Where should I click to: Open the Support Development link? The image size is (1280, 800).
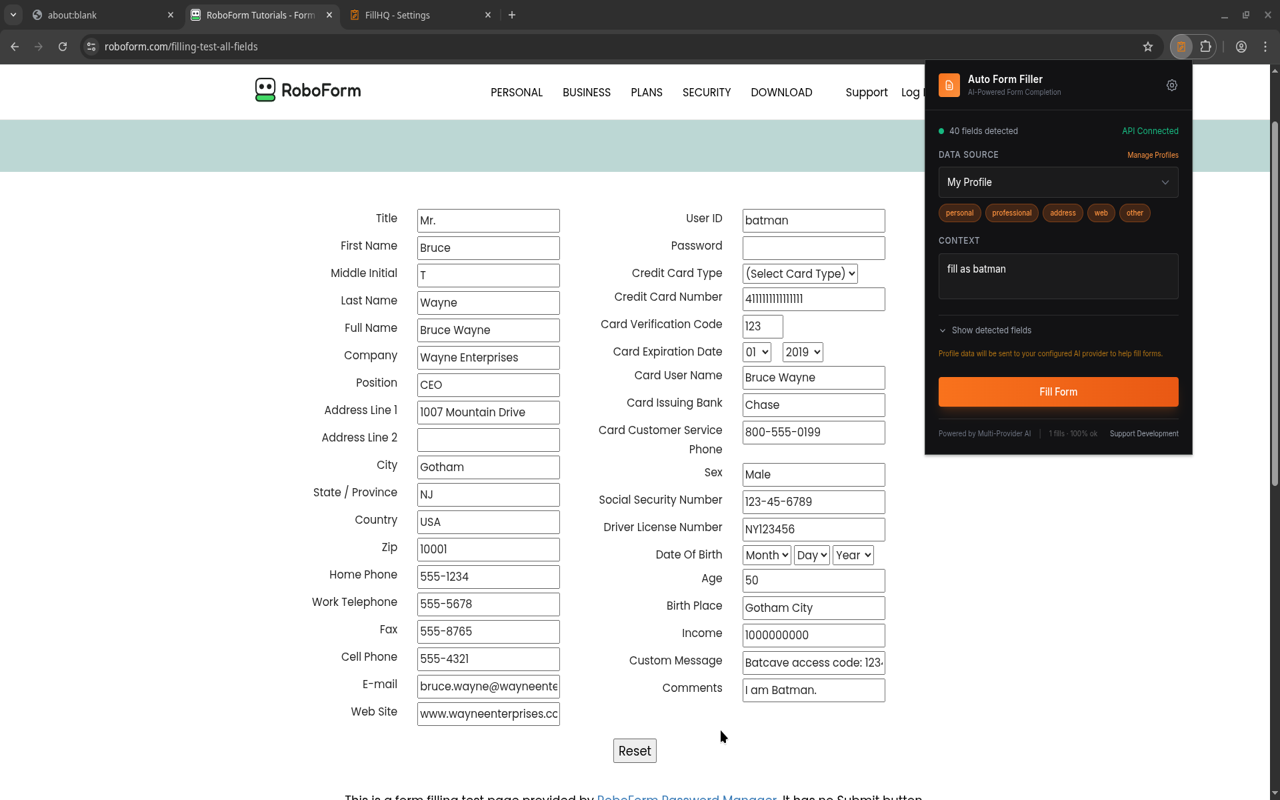tap(1144, 434)
